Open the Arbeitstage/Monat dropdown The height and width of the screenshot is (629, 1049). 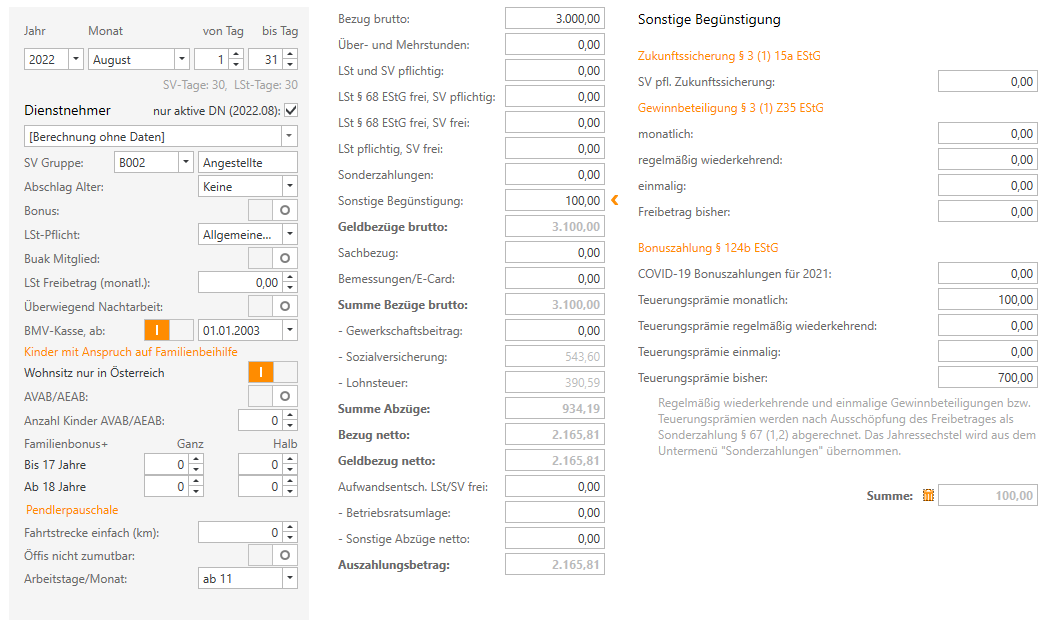(x=290, y=579)
